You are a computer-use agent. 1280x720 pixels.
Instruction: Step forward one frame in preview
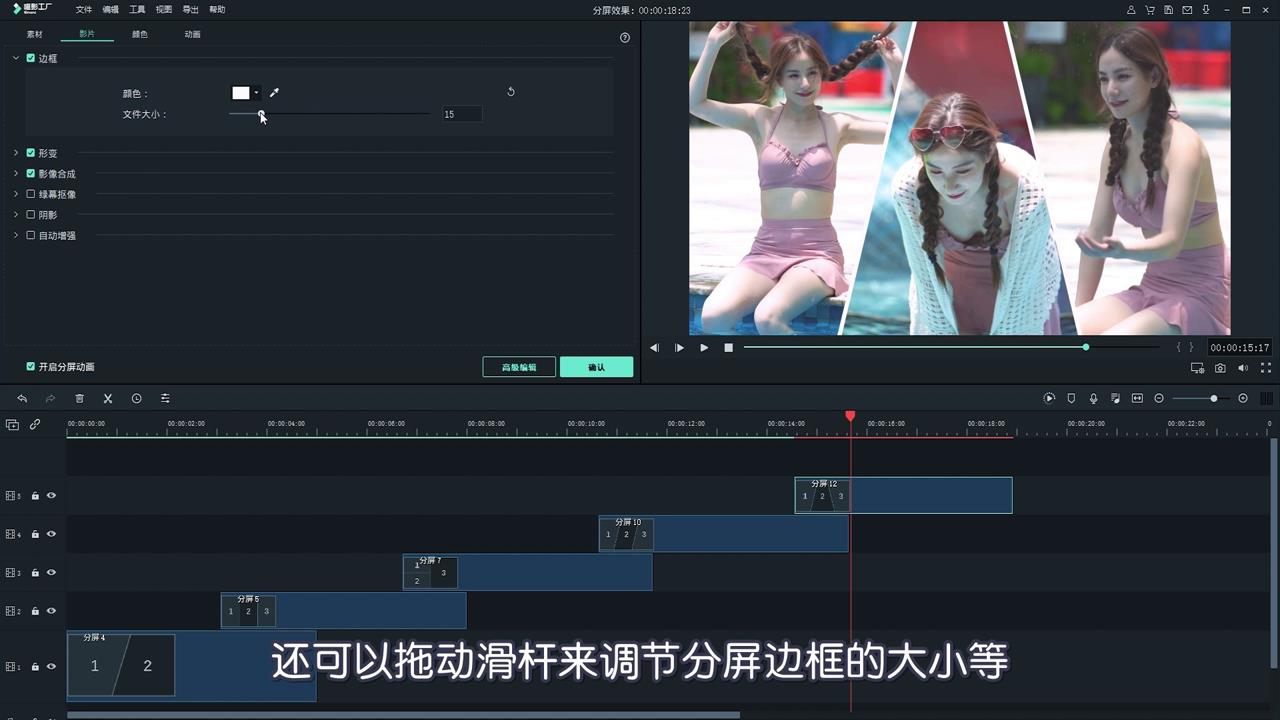coord(679,348)
